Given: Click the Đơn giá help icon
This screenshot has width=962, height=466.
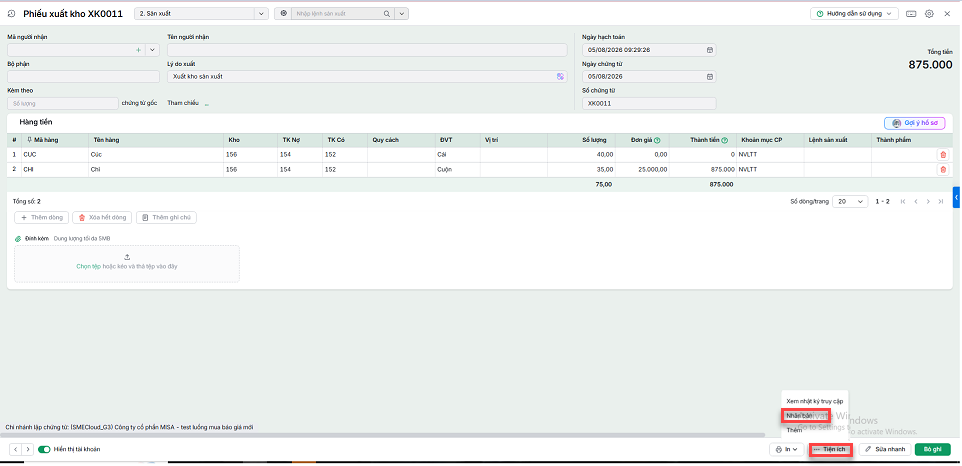Looking at the screenshot, I should click(657, 140).
